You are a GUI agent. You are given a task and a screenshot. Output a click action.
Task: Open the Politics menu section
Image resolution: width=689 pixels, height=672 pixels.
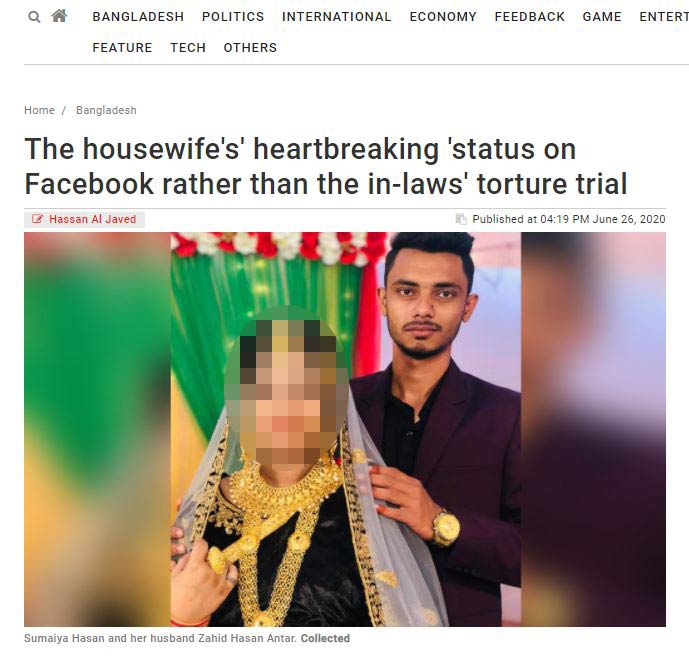click(233, 17)
